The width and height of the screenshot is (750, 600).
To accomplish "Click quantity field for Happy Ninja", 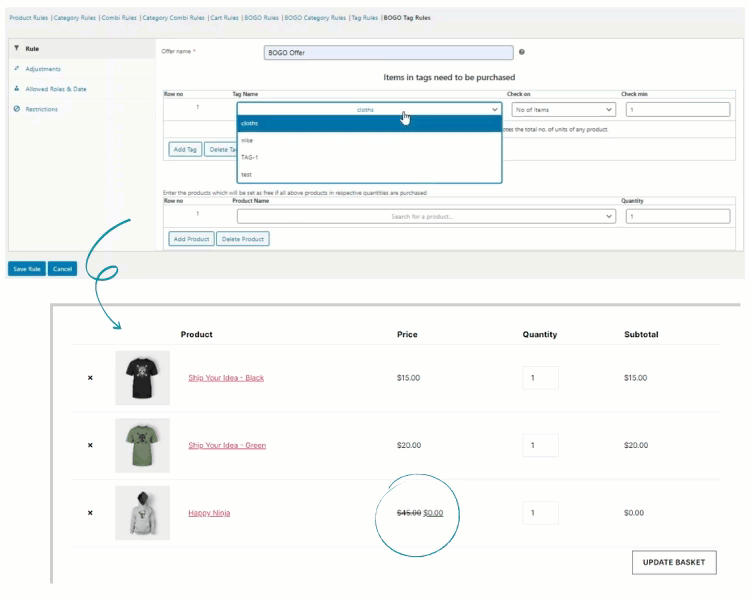I will [540, 513].
